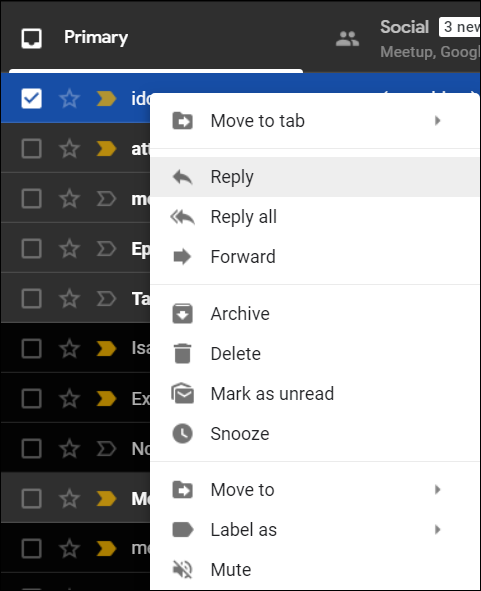Click the Reply all double-arrow icon
Screen dimensions: 481x591
(182, 217)
